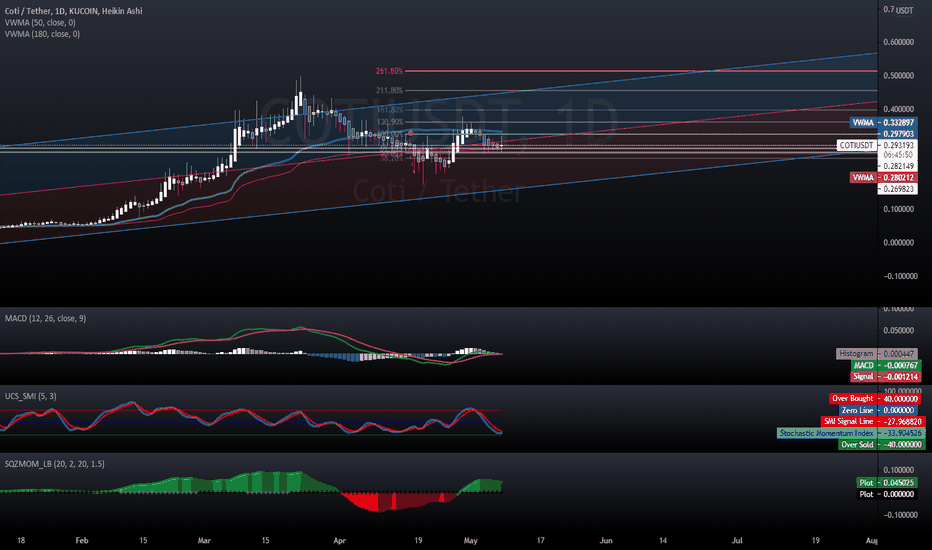Select the red Fibonacci anchor dot on chart
The width and height of the screenshot is (932, 550).
point(410,133)
